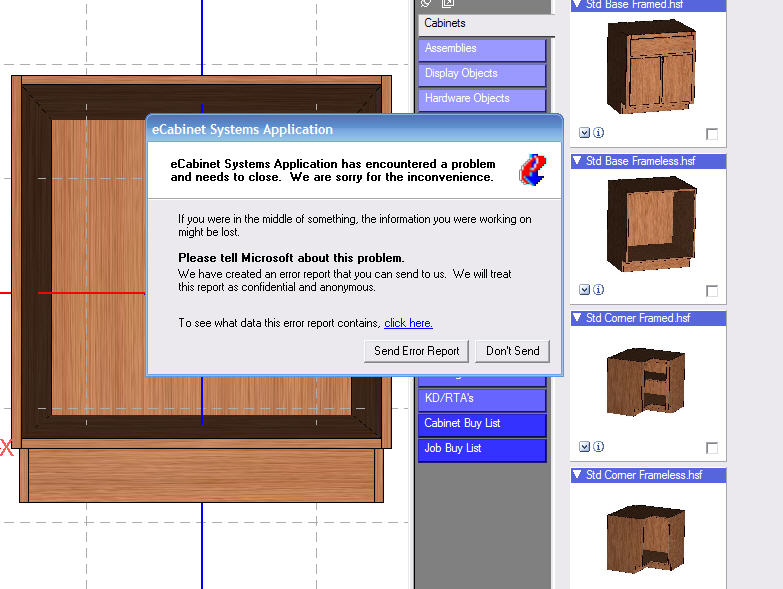Open dropdown arrow under Std Base Frameless

point(584,290)
